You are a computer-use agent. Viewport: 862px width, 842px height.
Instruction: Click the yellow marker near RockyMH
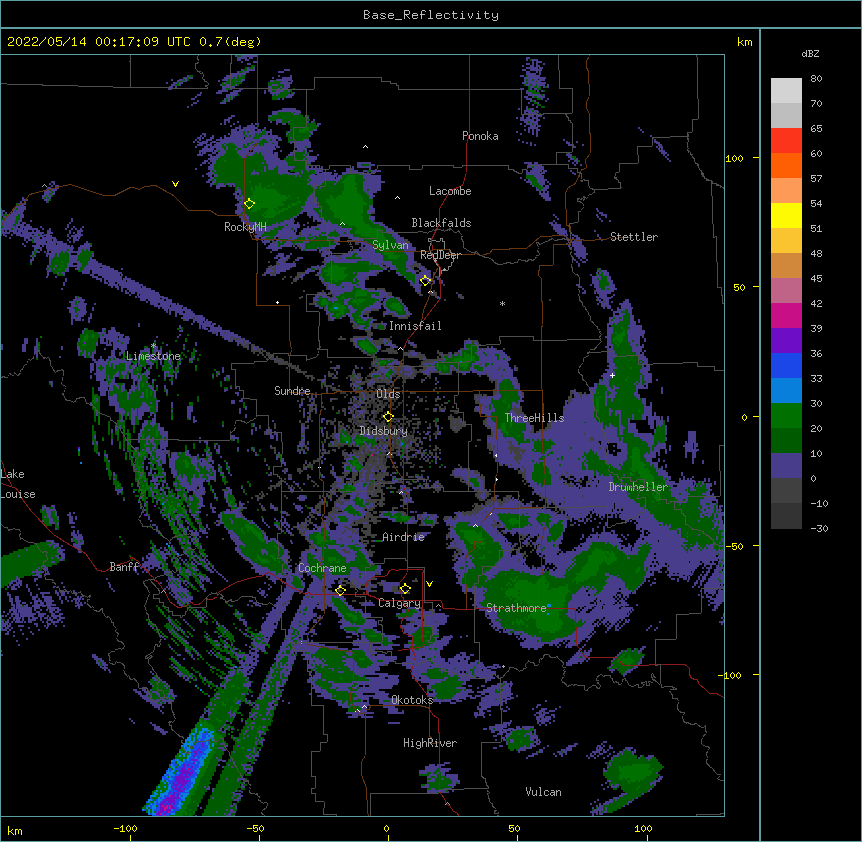[x=249, y=204]
